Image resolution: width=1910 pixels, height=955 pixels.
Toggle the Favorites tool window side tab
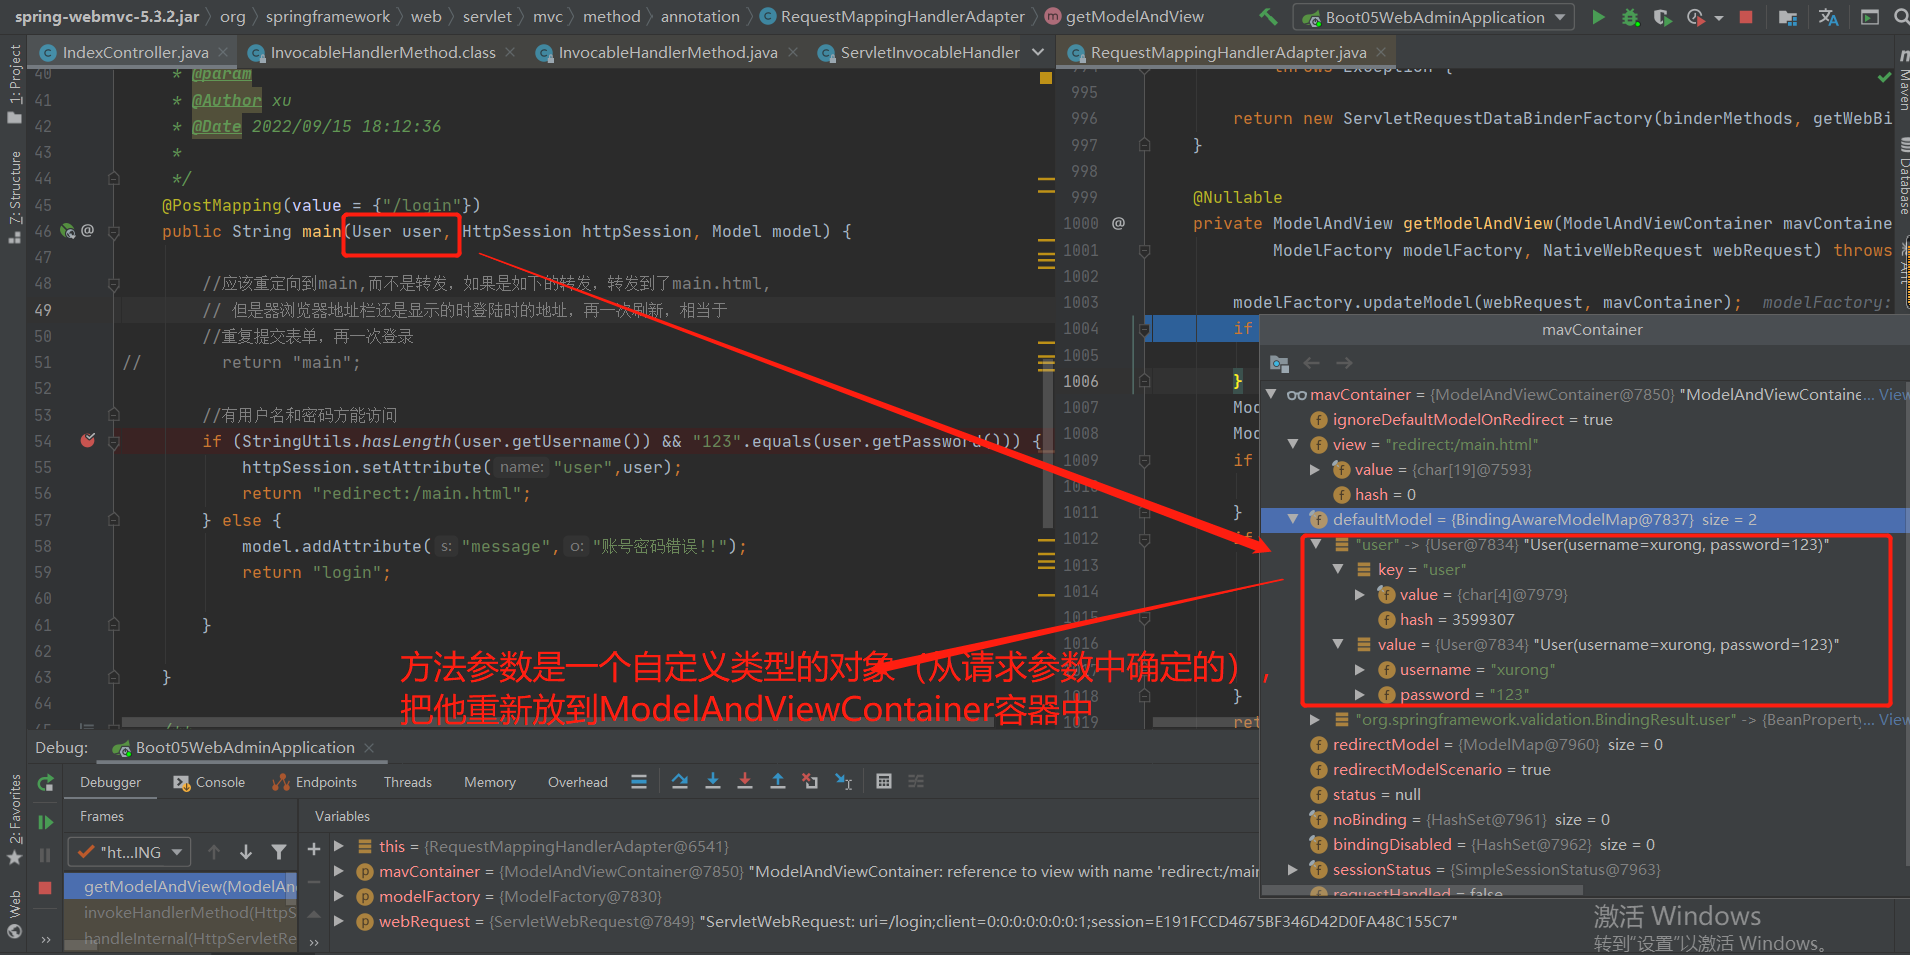click(x=14, y=820)
